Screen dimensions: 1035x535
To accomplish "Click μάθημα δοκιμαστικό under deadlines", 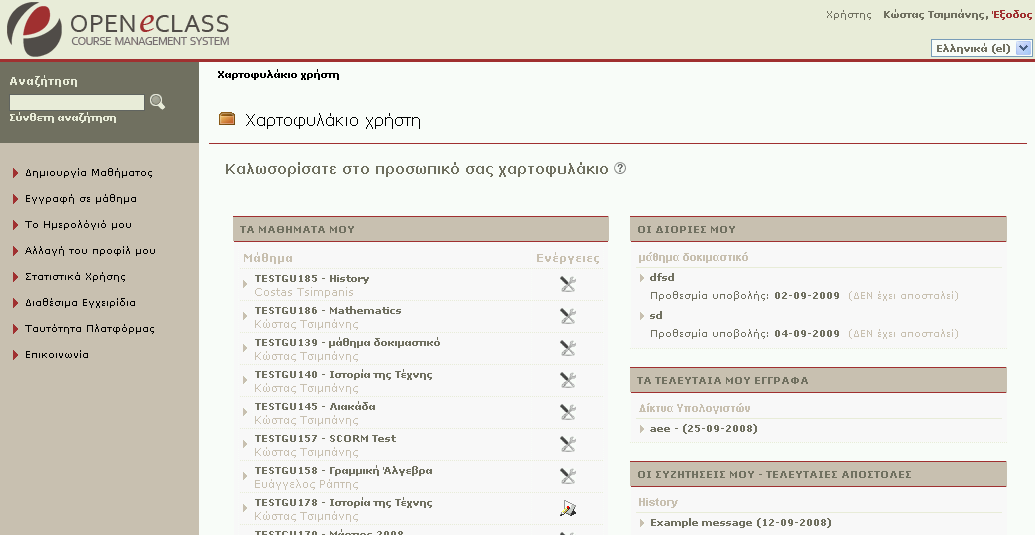I will pyautogui.click(x=693, y=257).
